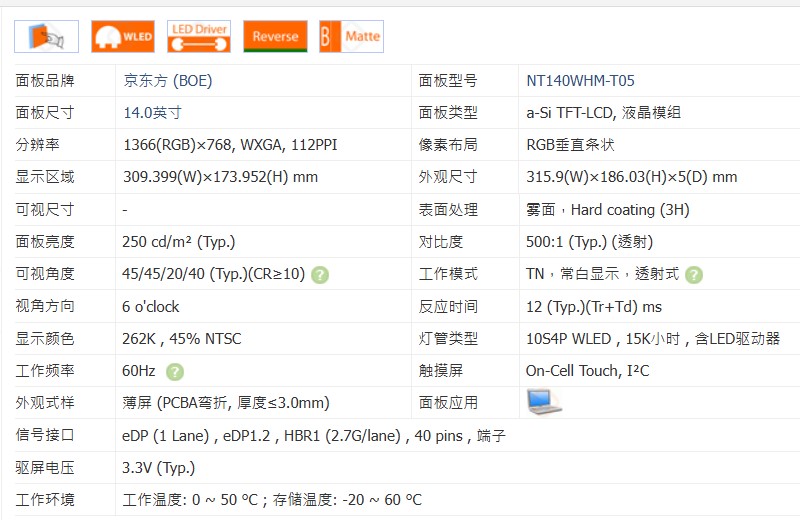
Task: Click the Reverse feature icon
Action: point(275,37)
